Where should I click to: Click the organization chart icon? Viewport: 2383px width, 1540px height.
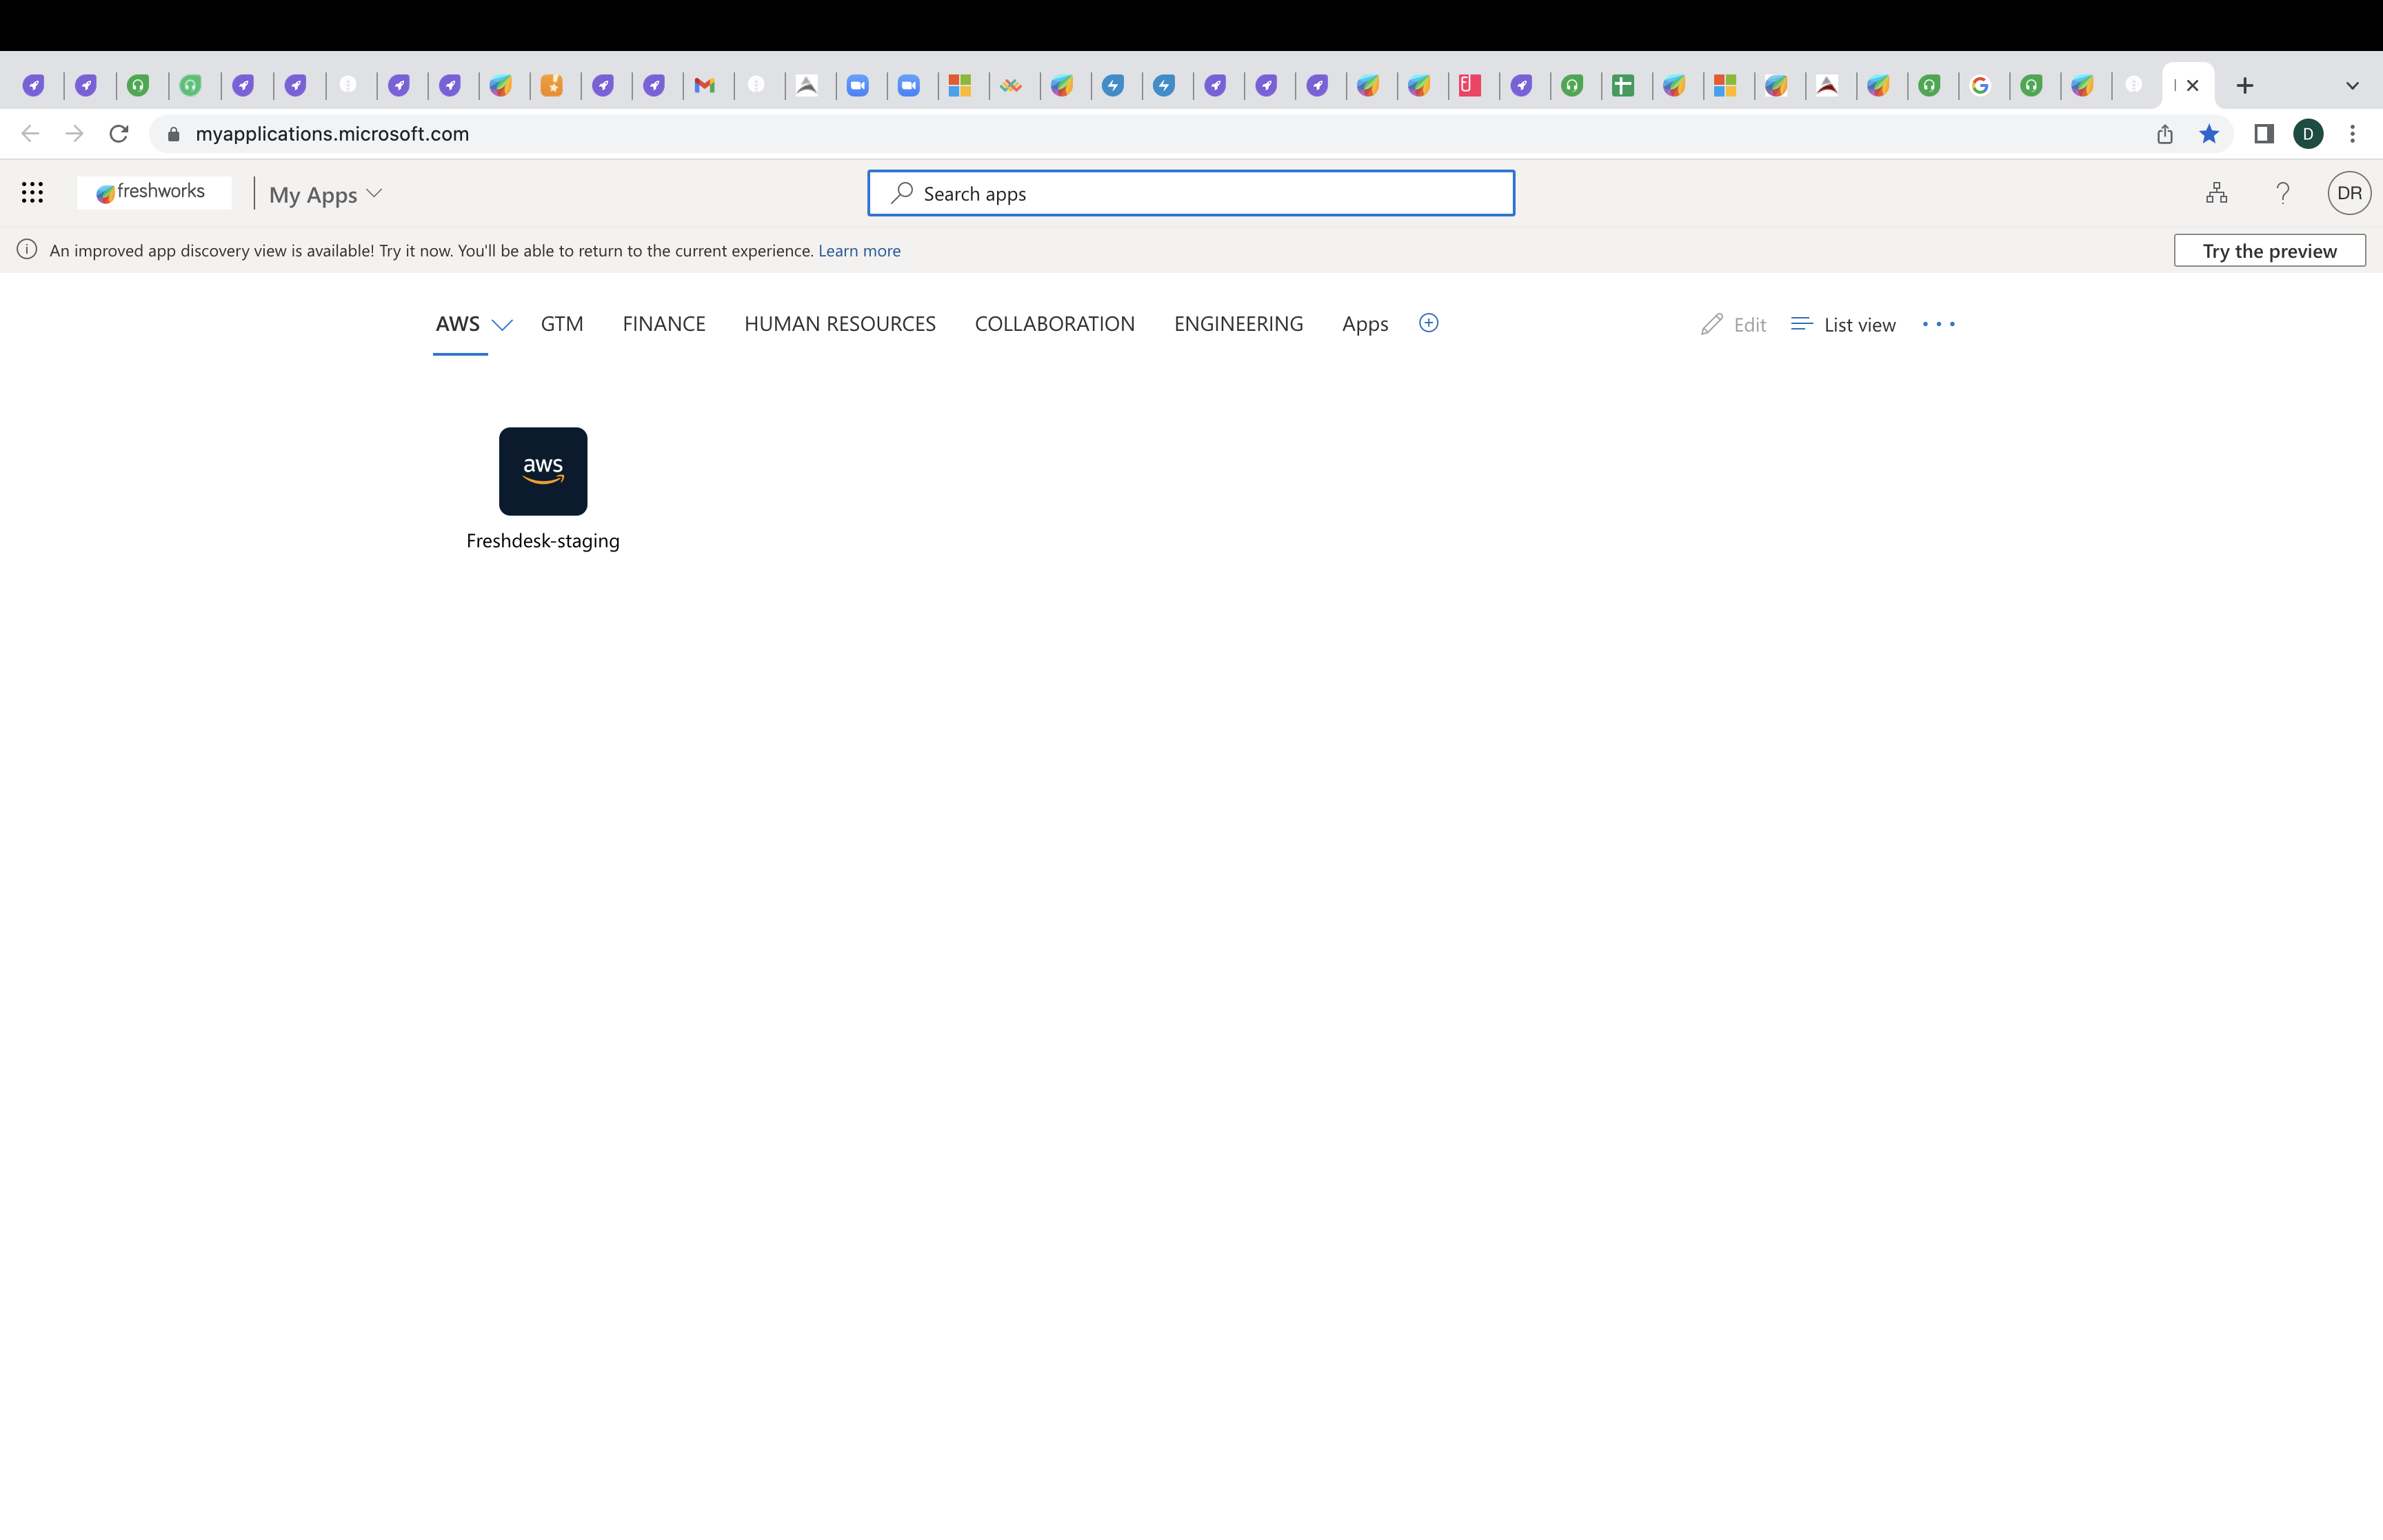pyautogui.click(x=2216, y=193)
